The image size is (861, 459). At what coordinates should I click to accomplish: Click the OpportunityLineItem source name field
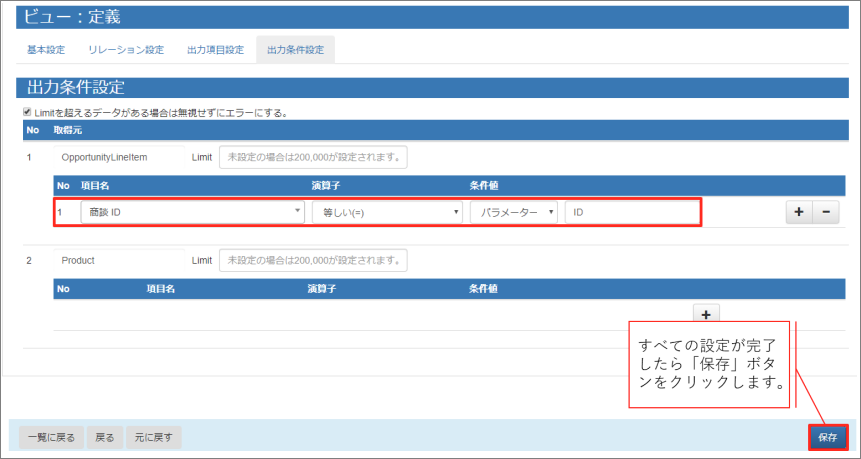120,158
